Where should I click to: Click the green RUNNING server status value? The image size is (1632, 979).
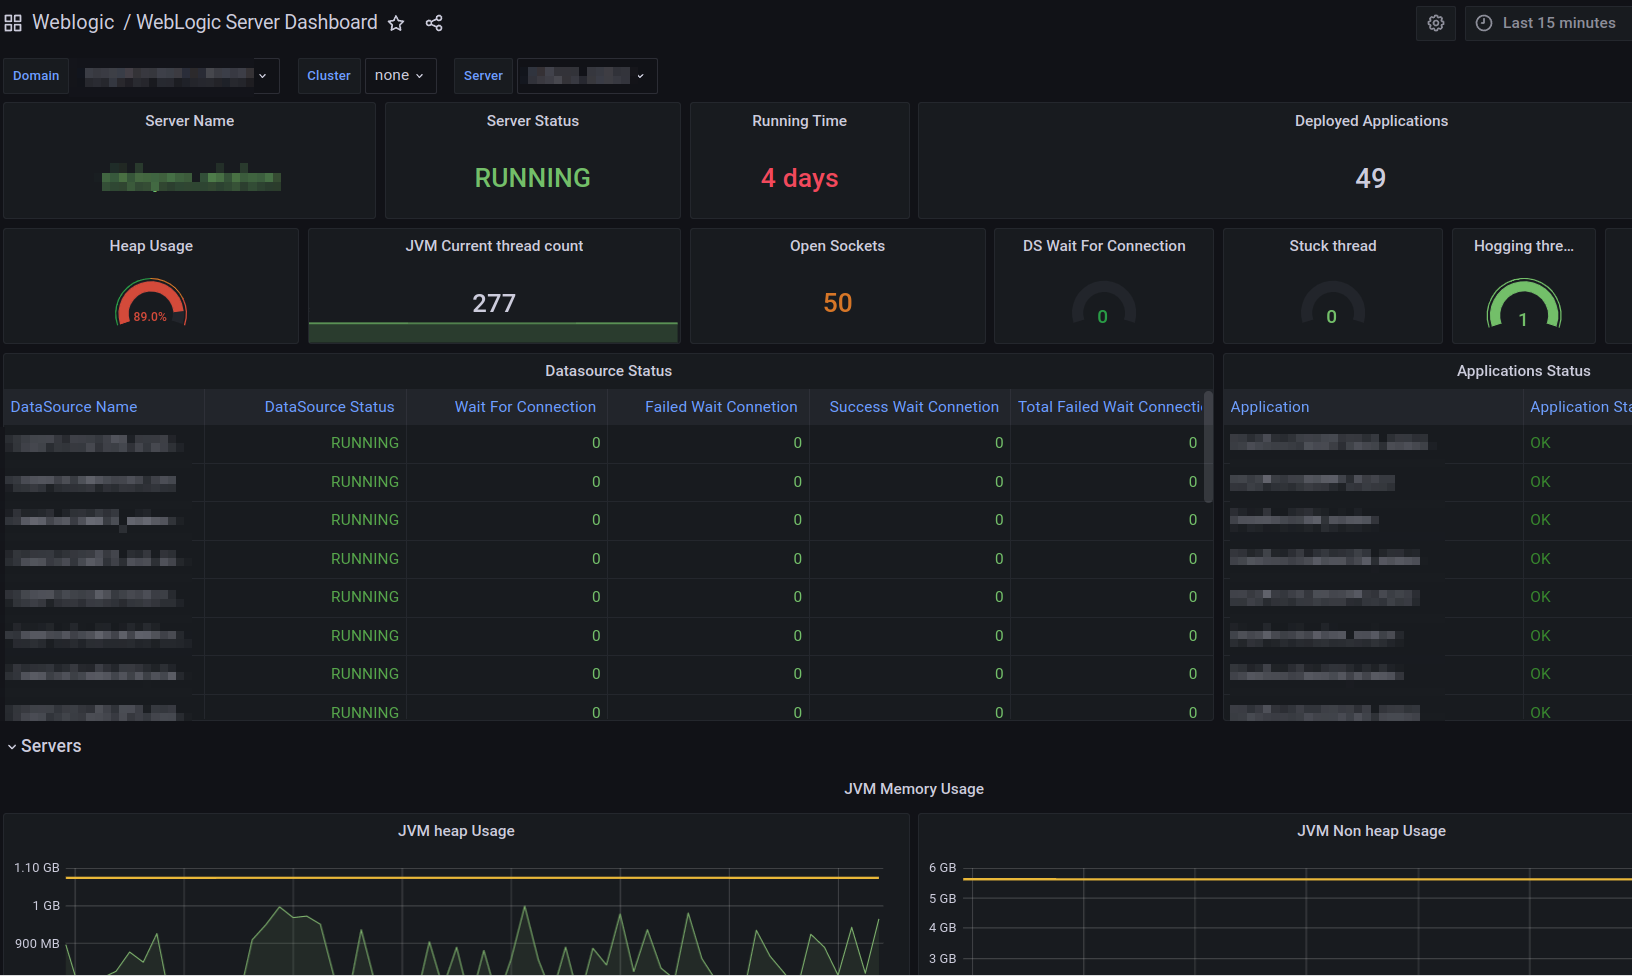533,178
